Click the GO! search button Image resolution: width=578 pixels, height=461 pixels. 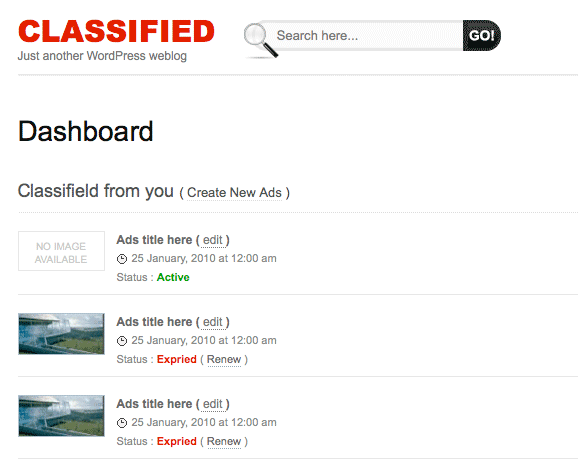pyautogui.click(x=481, y=35)
